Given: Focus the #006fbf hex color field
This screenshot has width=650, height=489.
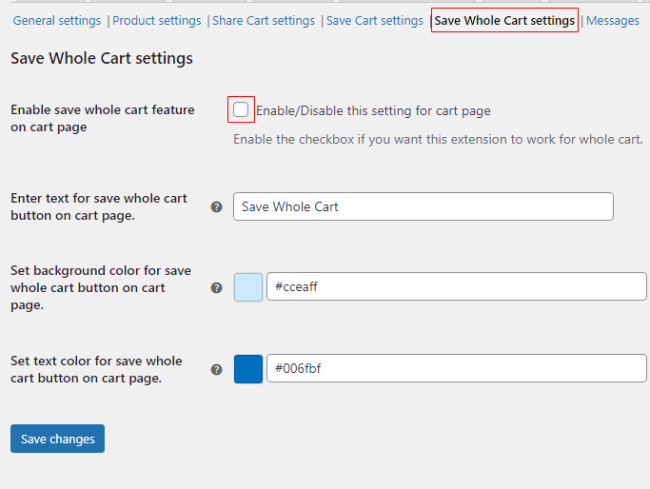Looking at the screenshot, I should click(456, 369).
